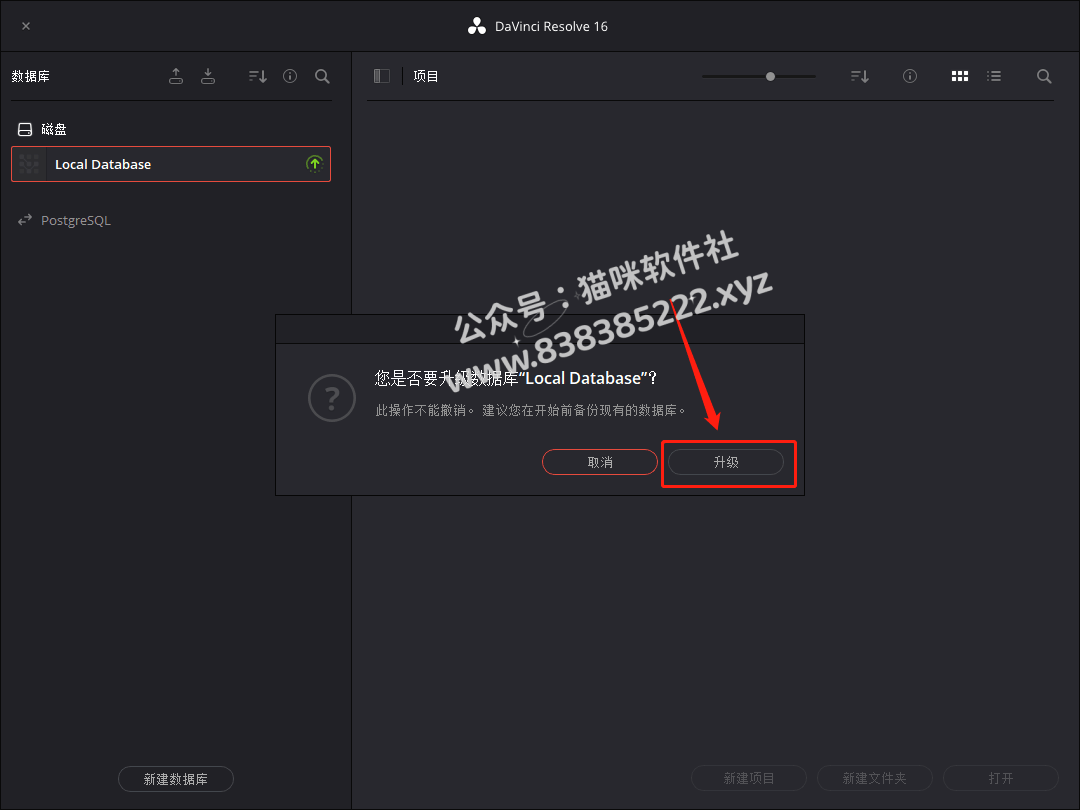The height and width of the screenshot is (810, 1080).
Task: Adjust the project thumbnail size slider
Action: pos(770,76)
